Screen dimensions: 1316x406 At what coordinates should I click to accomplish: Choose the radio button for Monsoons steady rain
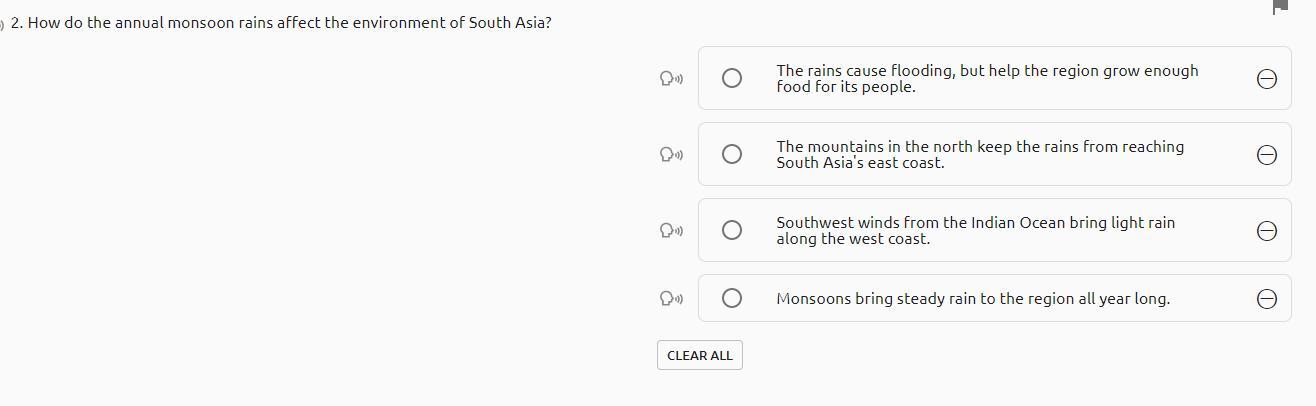tap(732, 298)
